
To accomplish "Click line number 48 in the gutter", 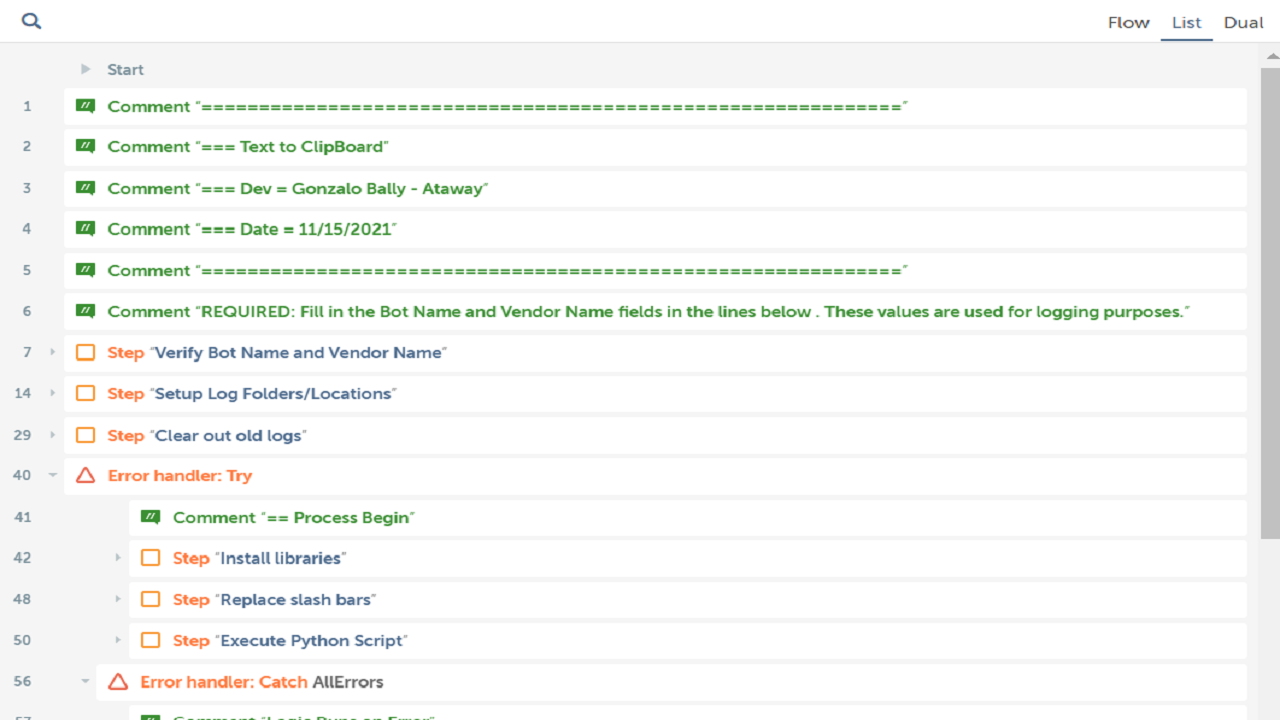I will pos(23,599).
